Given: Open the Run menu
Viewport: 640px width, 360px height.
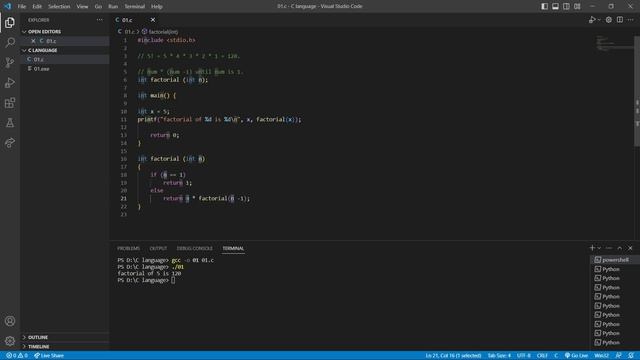Looking at the screenshot, I should (x=113, y=7).
